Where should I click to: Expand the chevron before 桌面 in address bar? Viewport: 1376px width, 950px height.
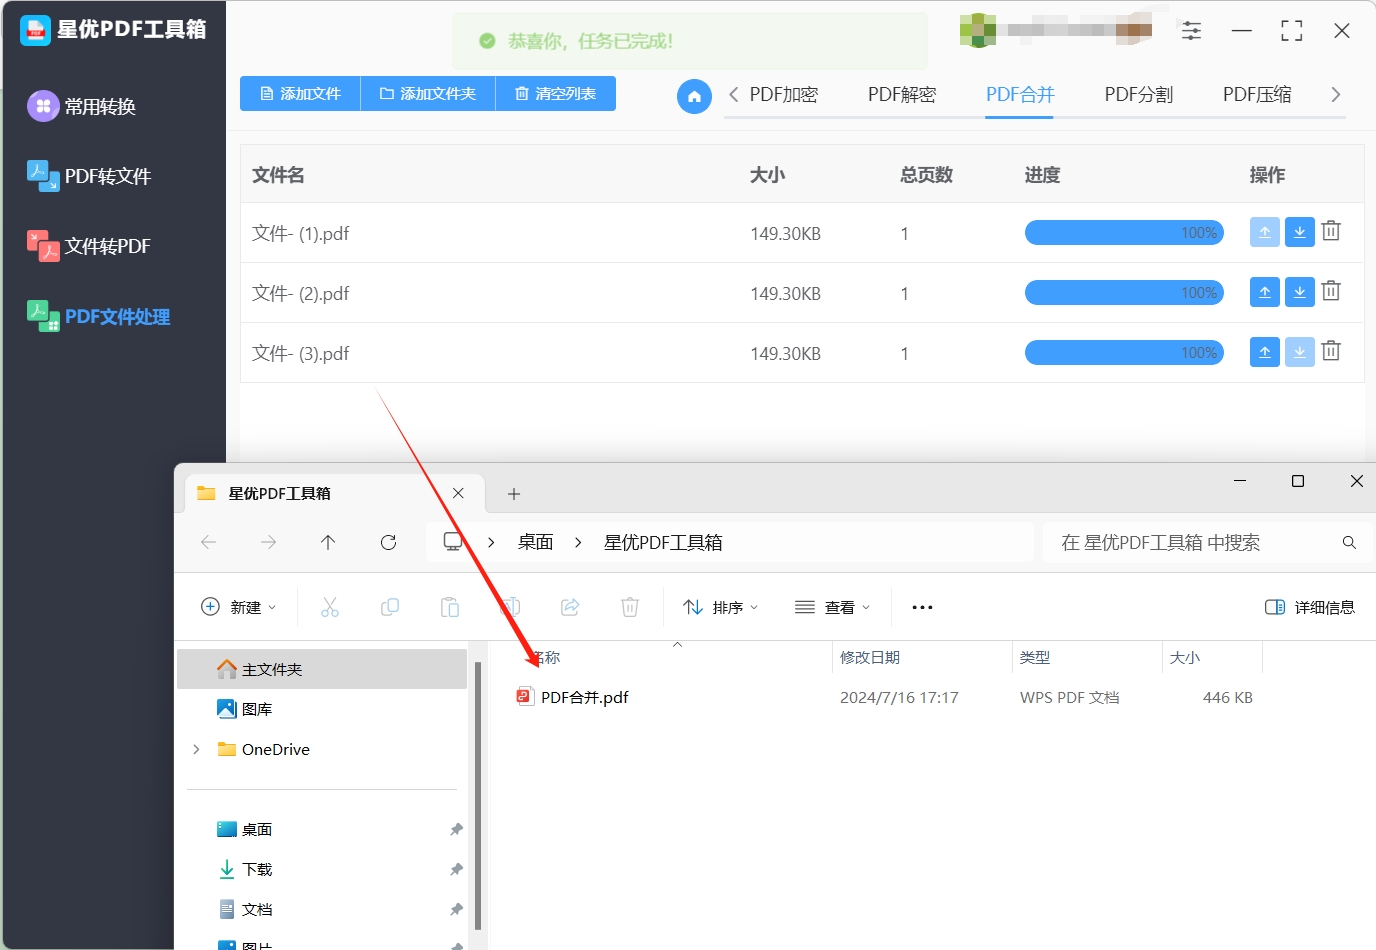491,542
